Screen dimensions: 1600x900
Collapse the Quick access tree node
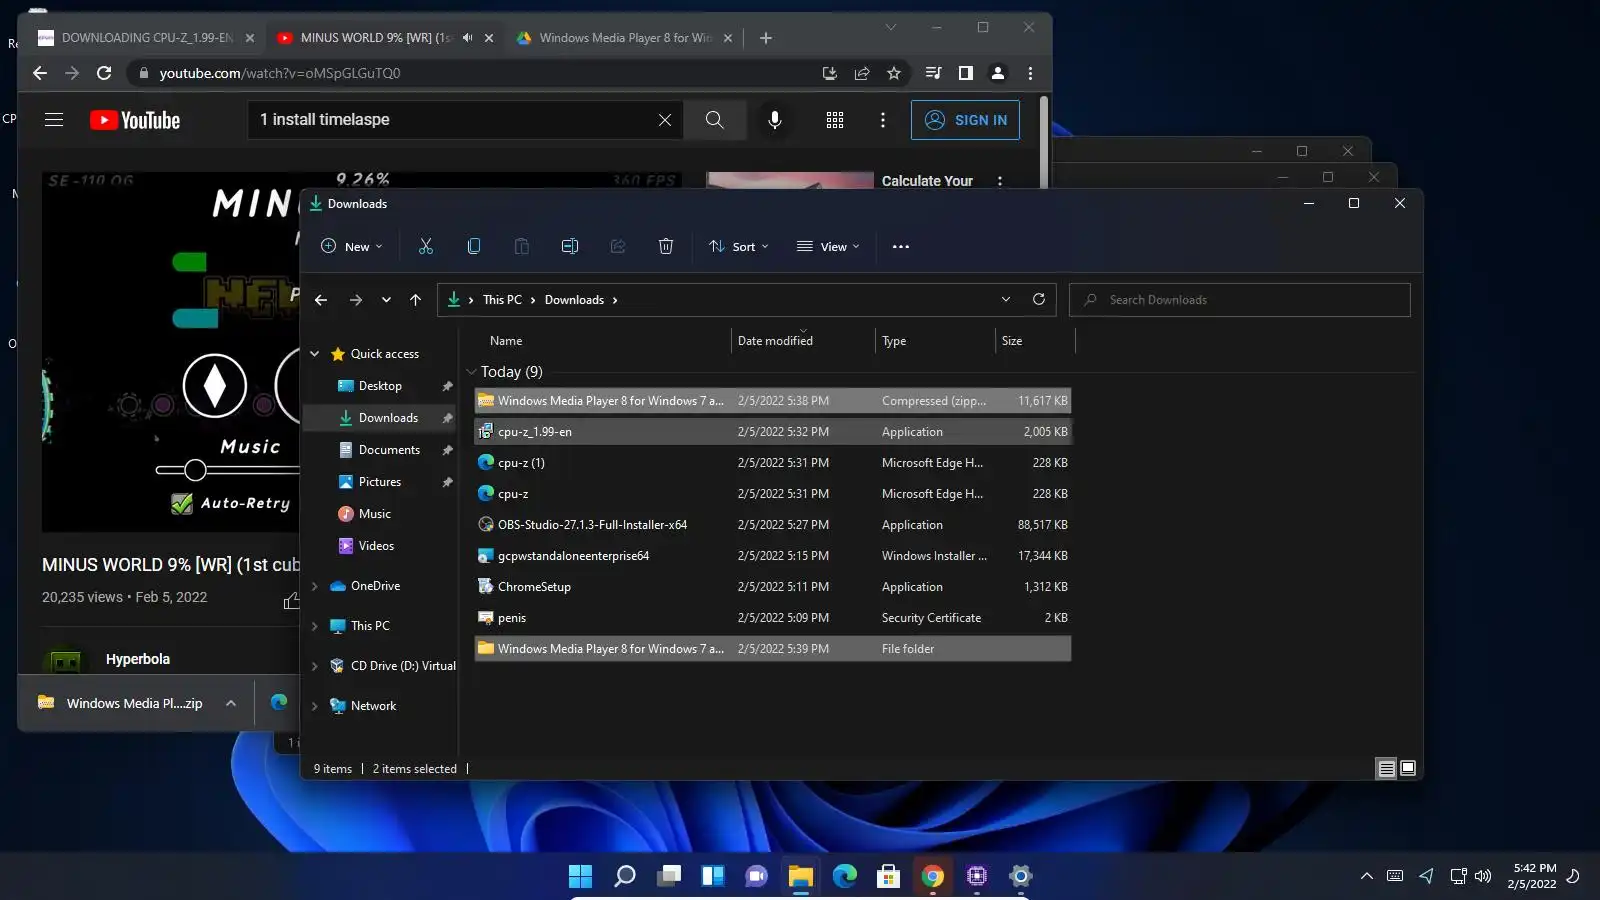point(315,354)
